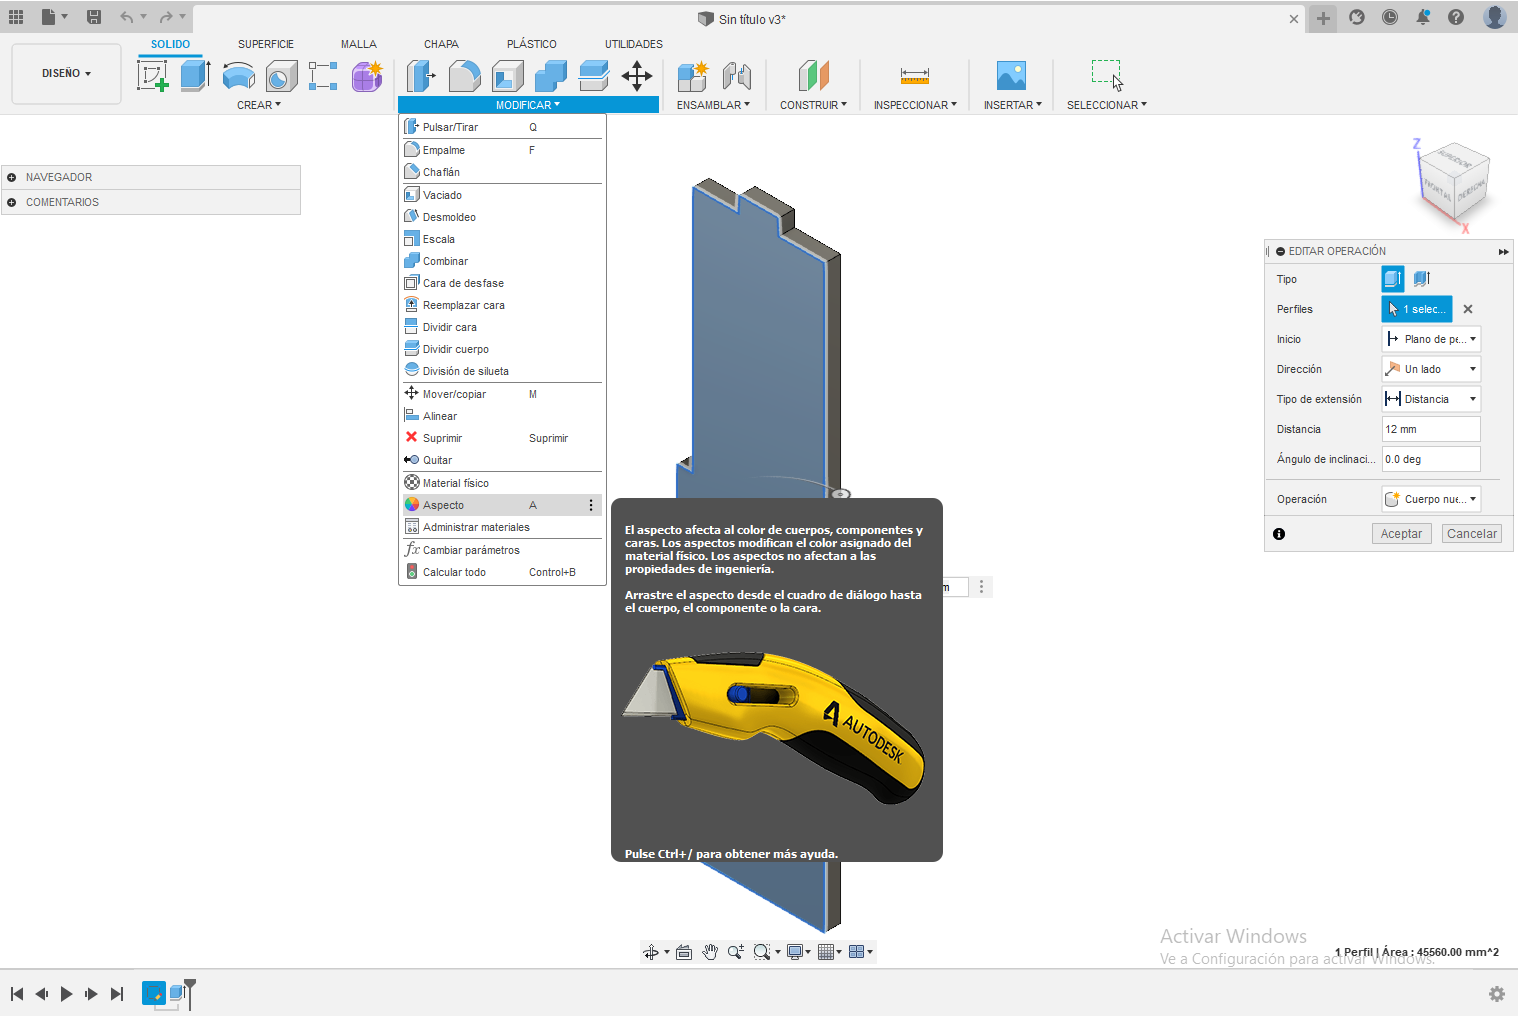Click the construction plane toolbar icon
Screen dimensions: 1518x1016
[813, 76]
